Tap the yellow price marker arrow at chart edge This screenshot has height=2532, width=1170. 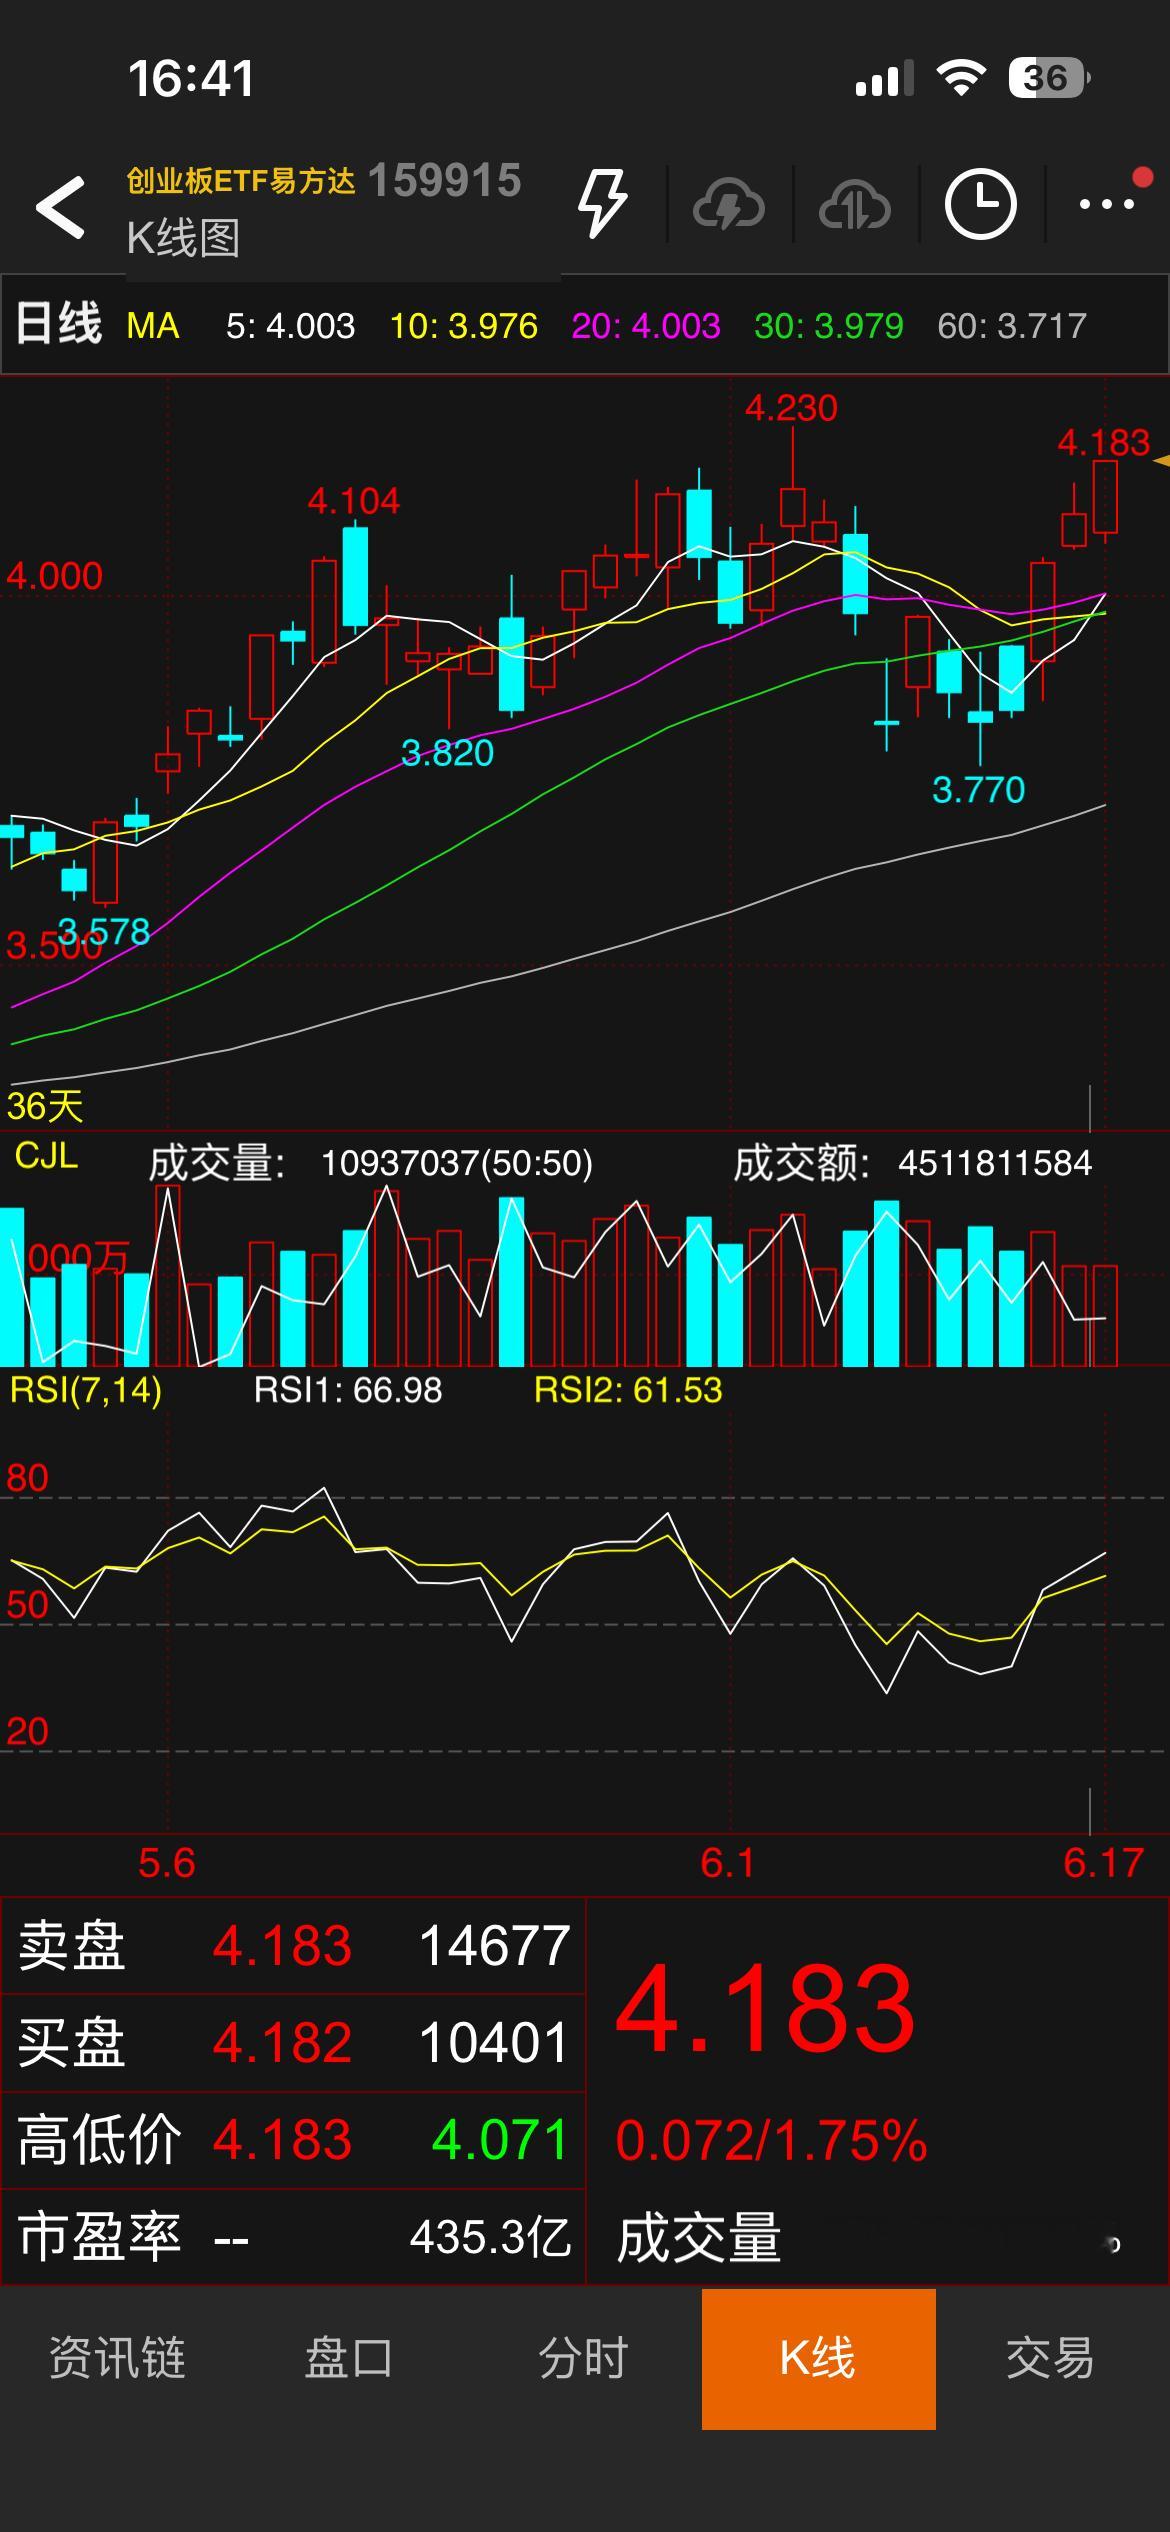[1161, 461]
